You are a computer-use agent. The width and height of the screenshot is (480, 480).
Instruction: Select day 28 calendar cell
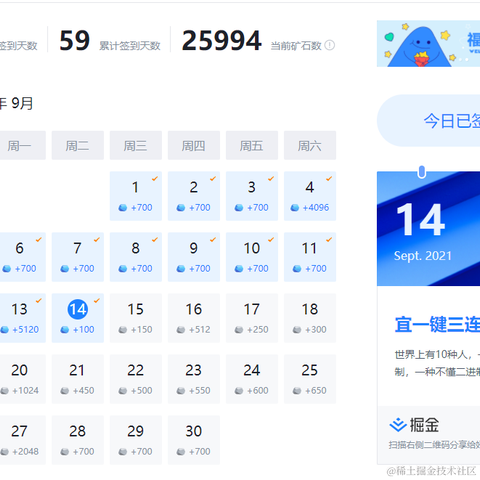point(78,440)
